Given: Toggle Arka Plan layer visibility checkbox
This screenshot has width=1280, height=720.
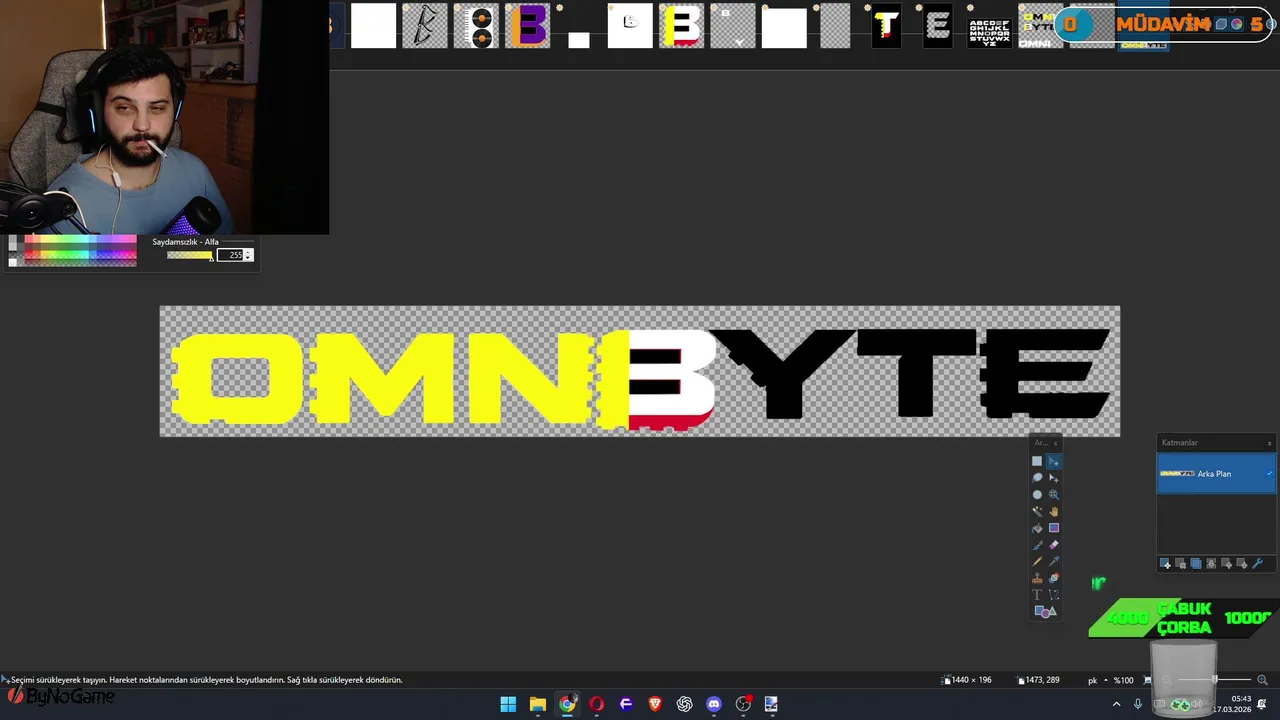Looking at the screenshot, I should click(1269, 474).
